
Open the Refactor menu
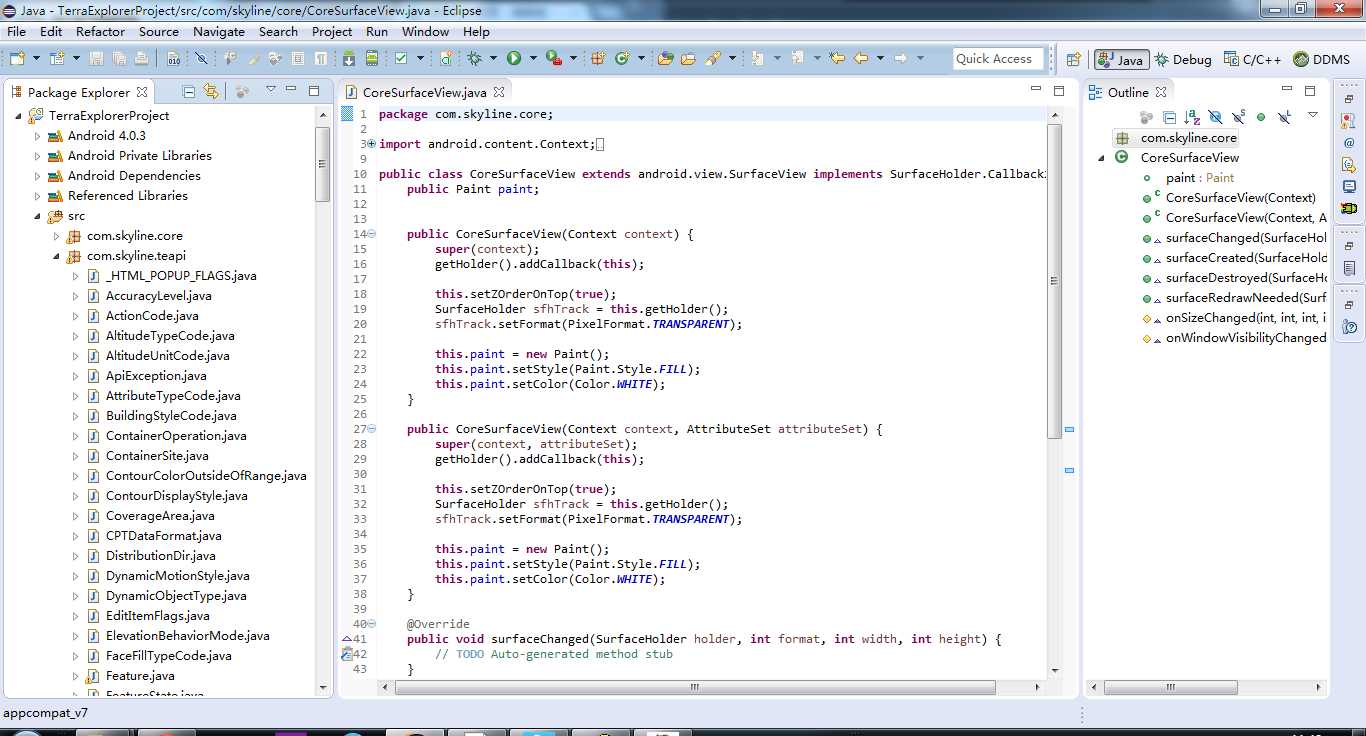tap(100, 31)
